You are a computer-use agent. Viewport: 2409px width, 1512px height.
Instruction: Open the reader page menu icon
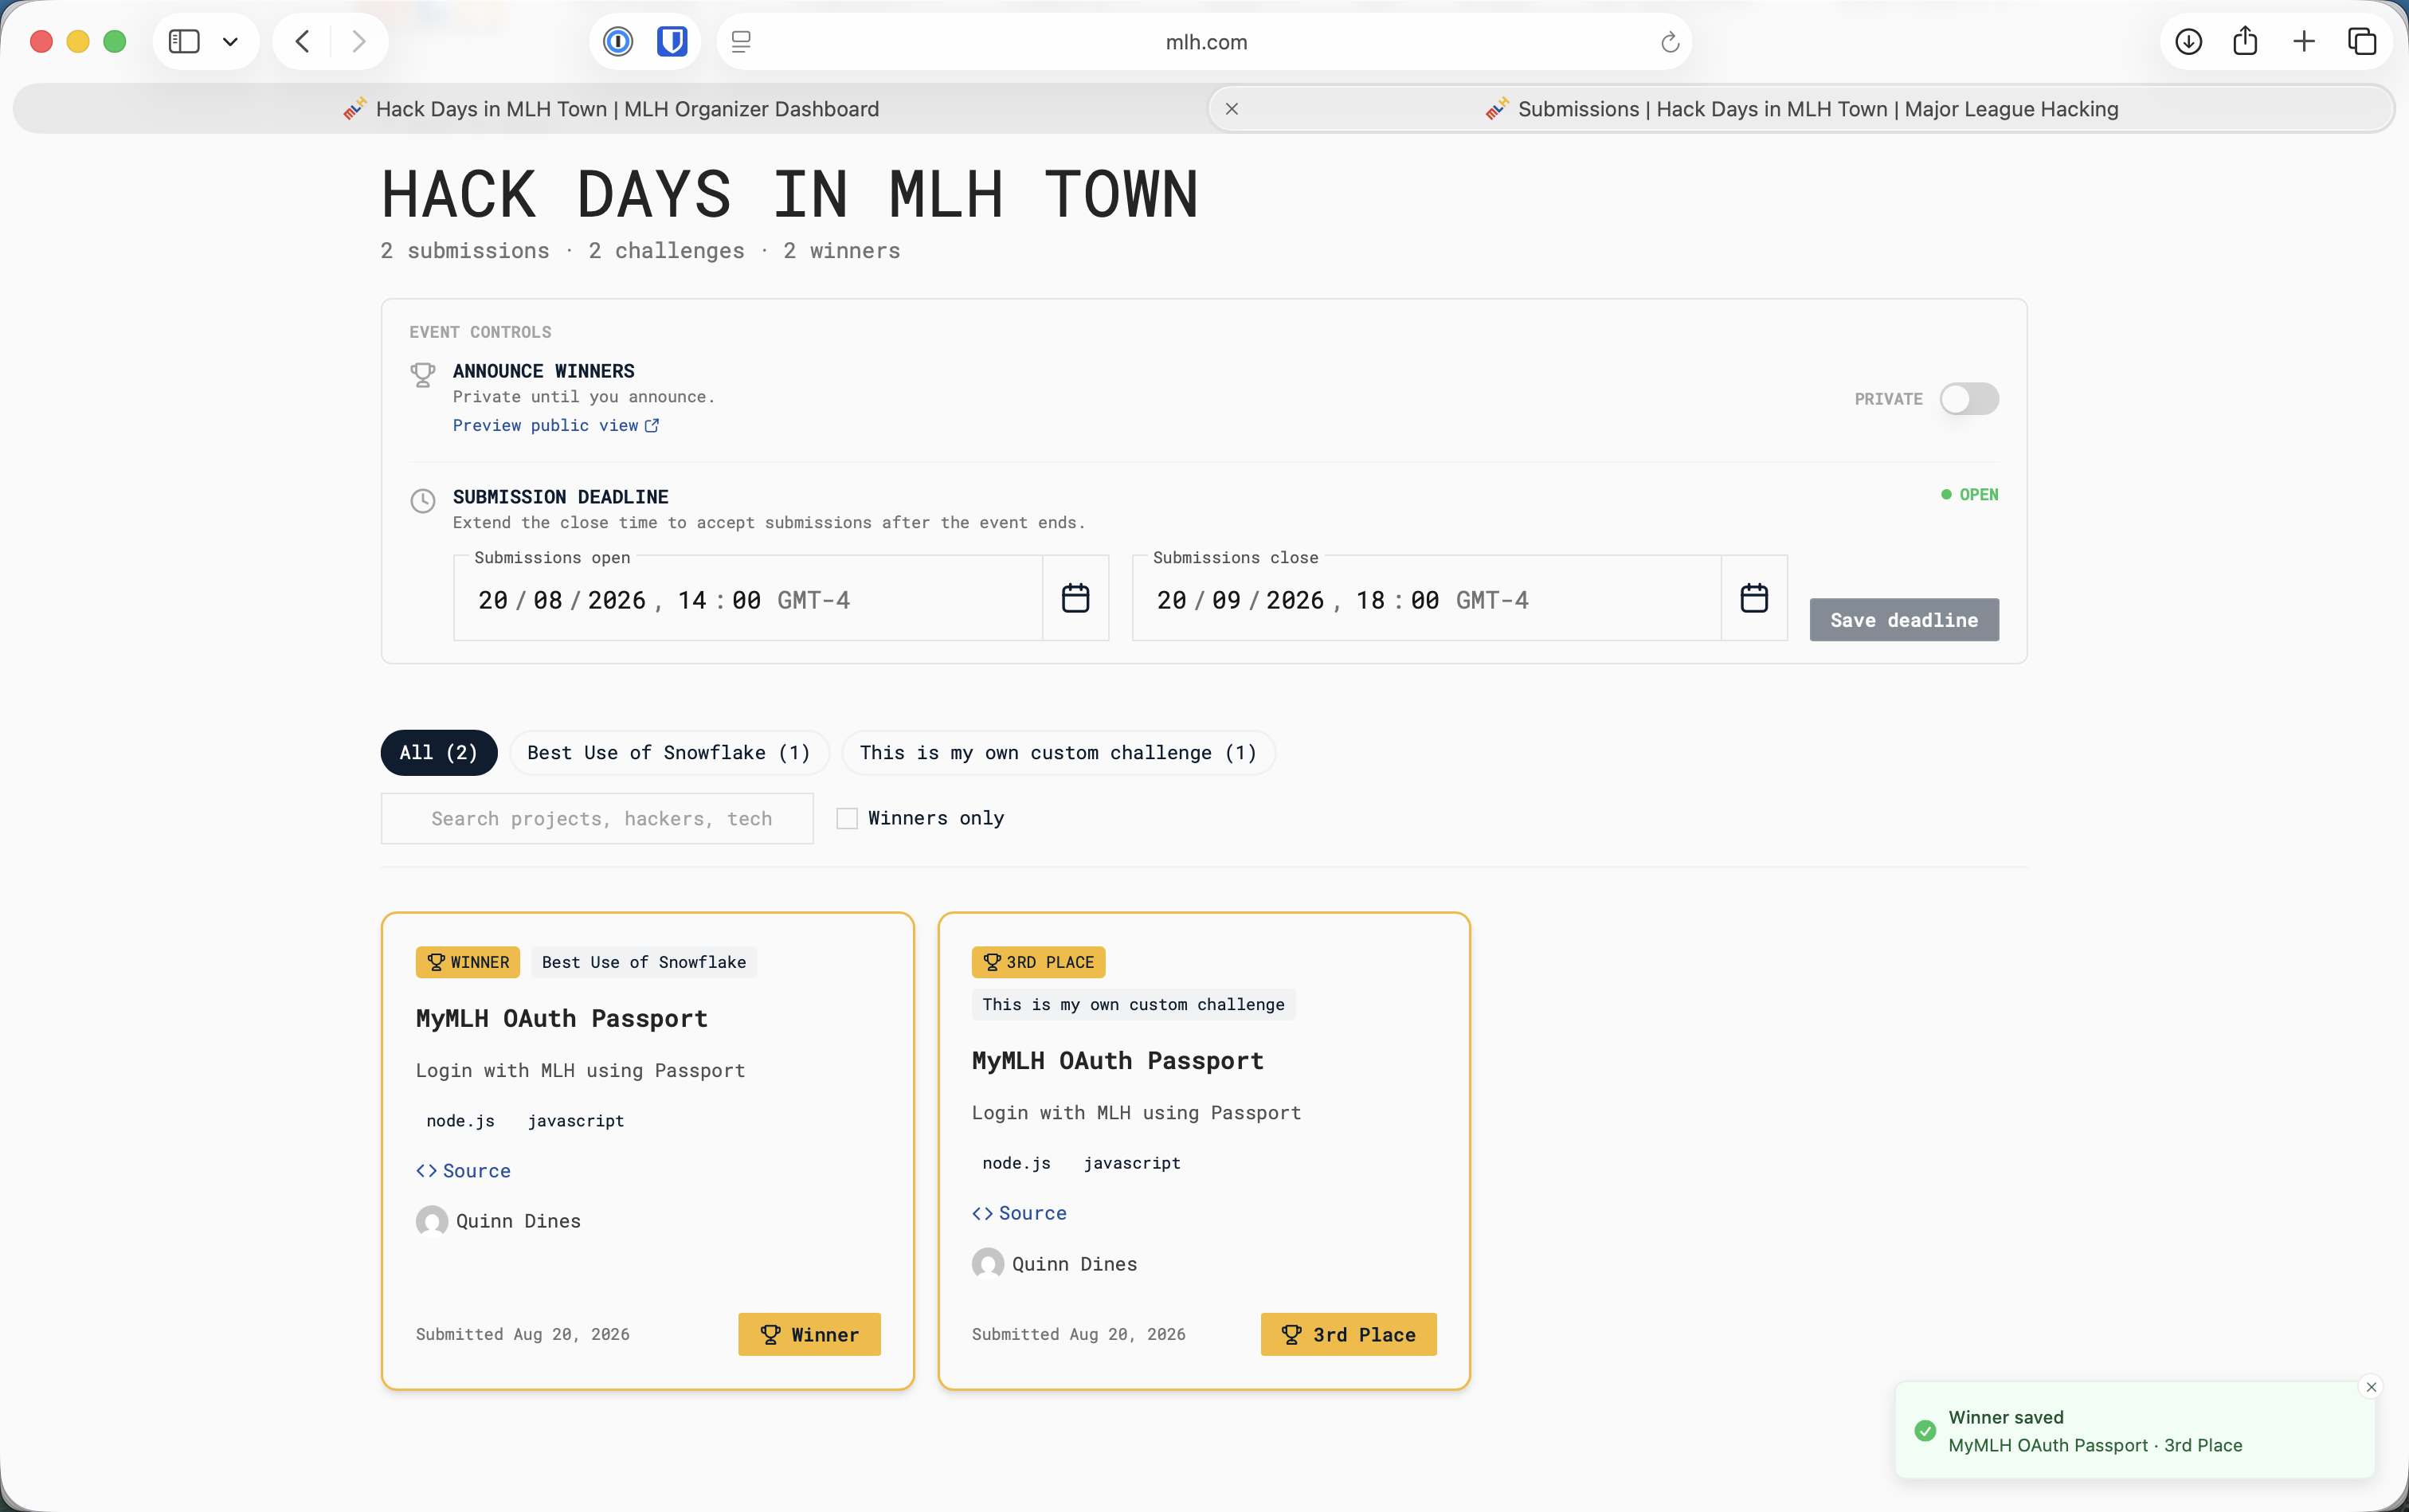pyautogui.click(x=741, y=41)
